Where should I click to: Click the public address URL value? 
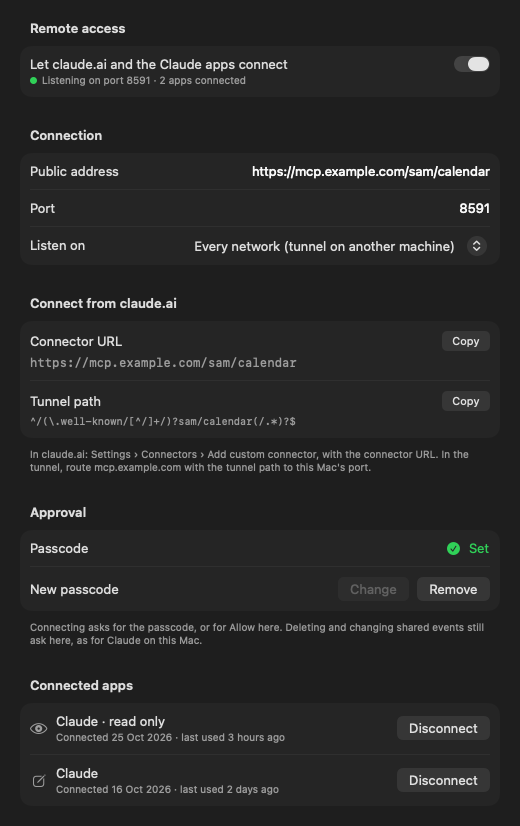(371, 172)
